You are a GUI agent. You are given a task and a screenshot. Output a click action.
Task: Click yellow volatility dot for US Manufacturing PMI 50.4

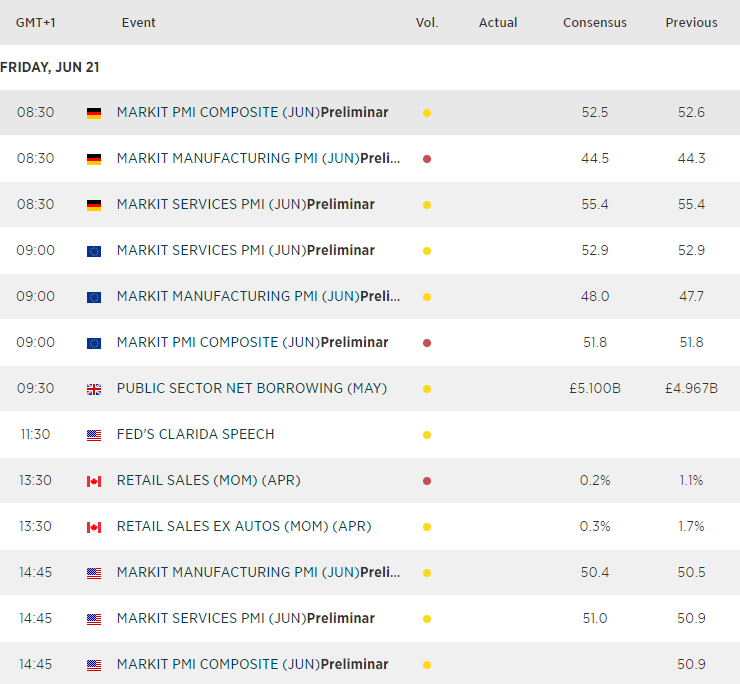coord(427,573)
